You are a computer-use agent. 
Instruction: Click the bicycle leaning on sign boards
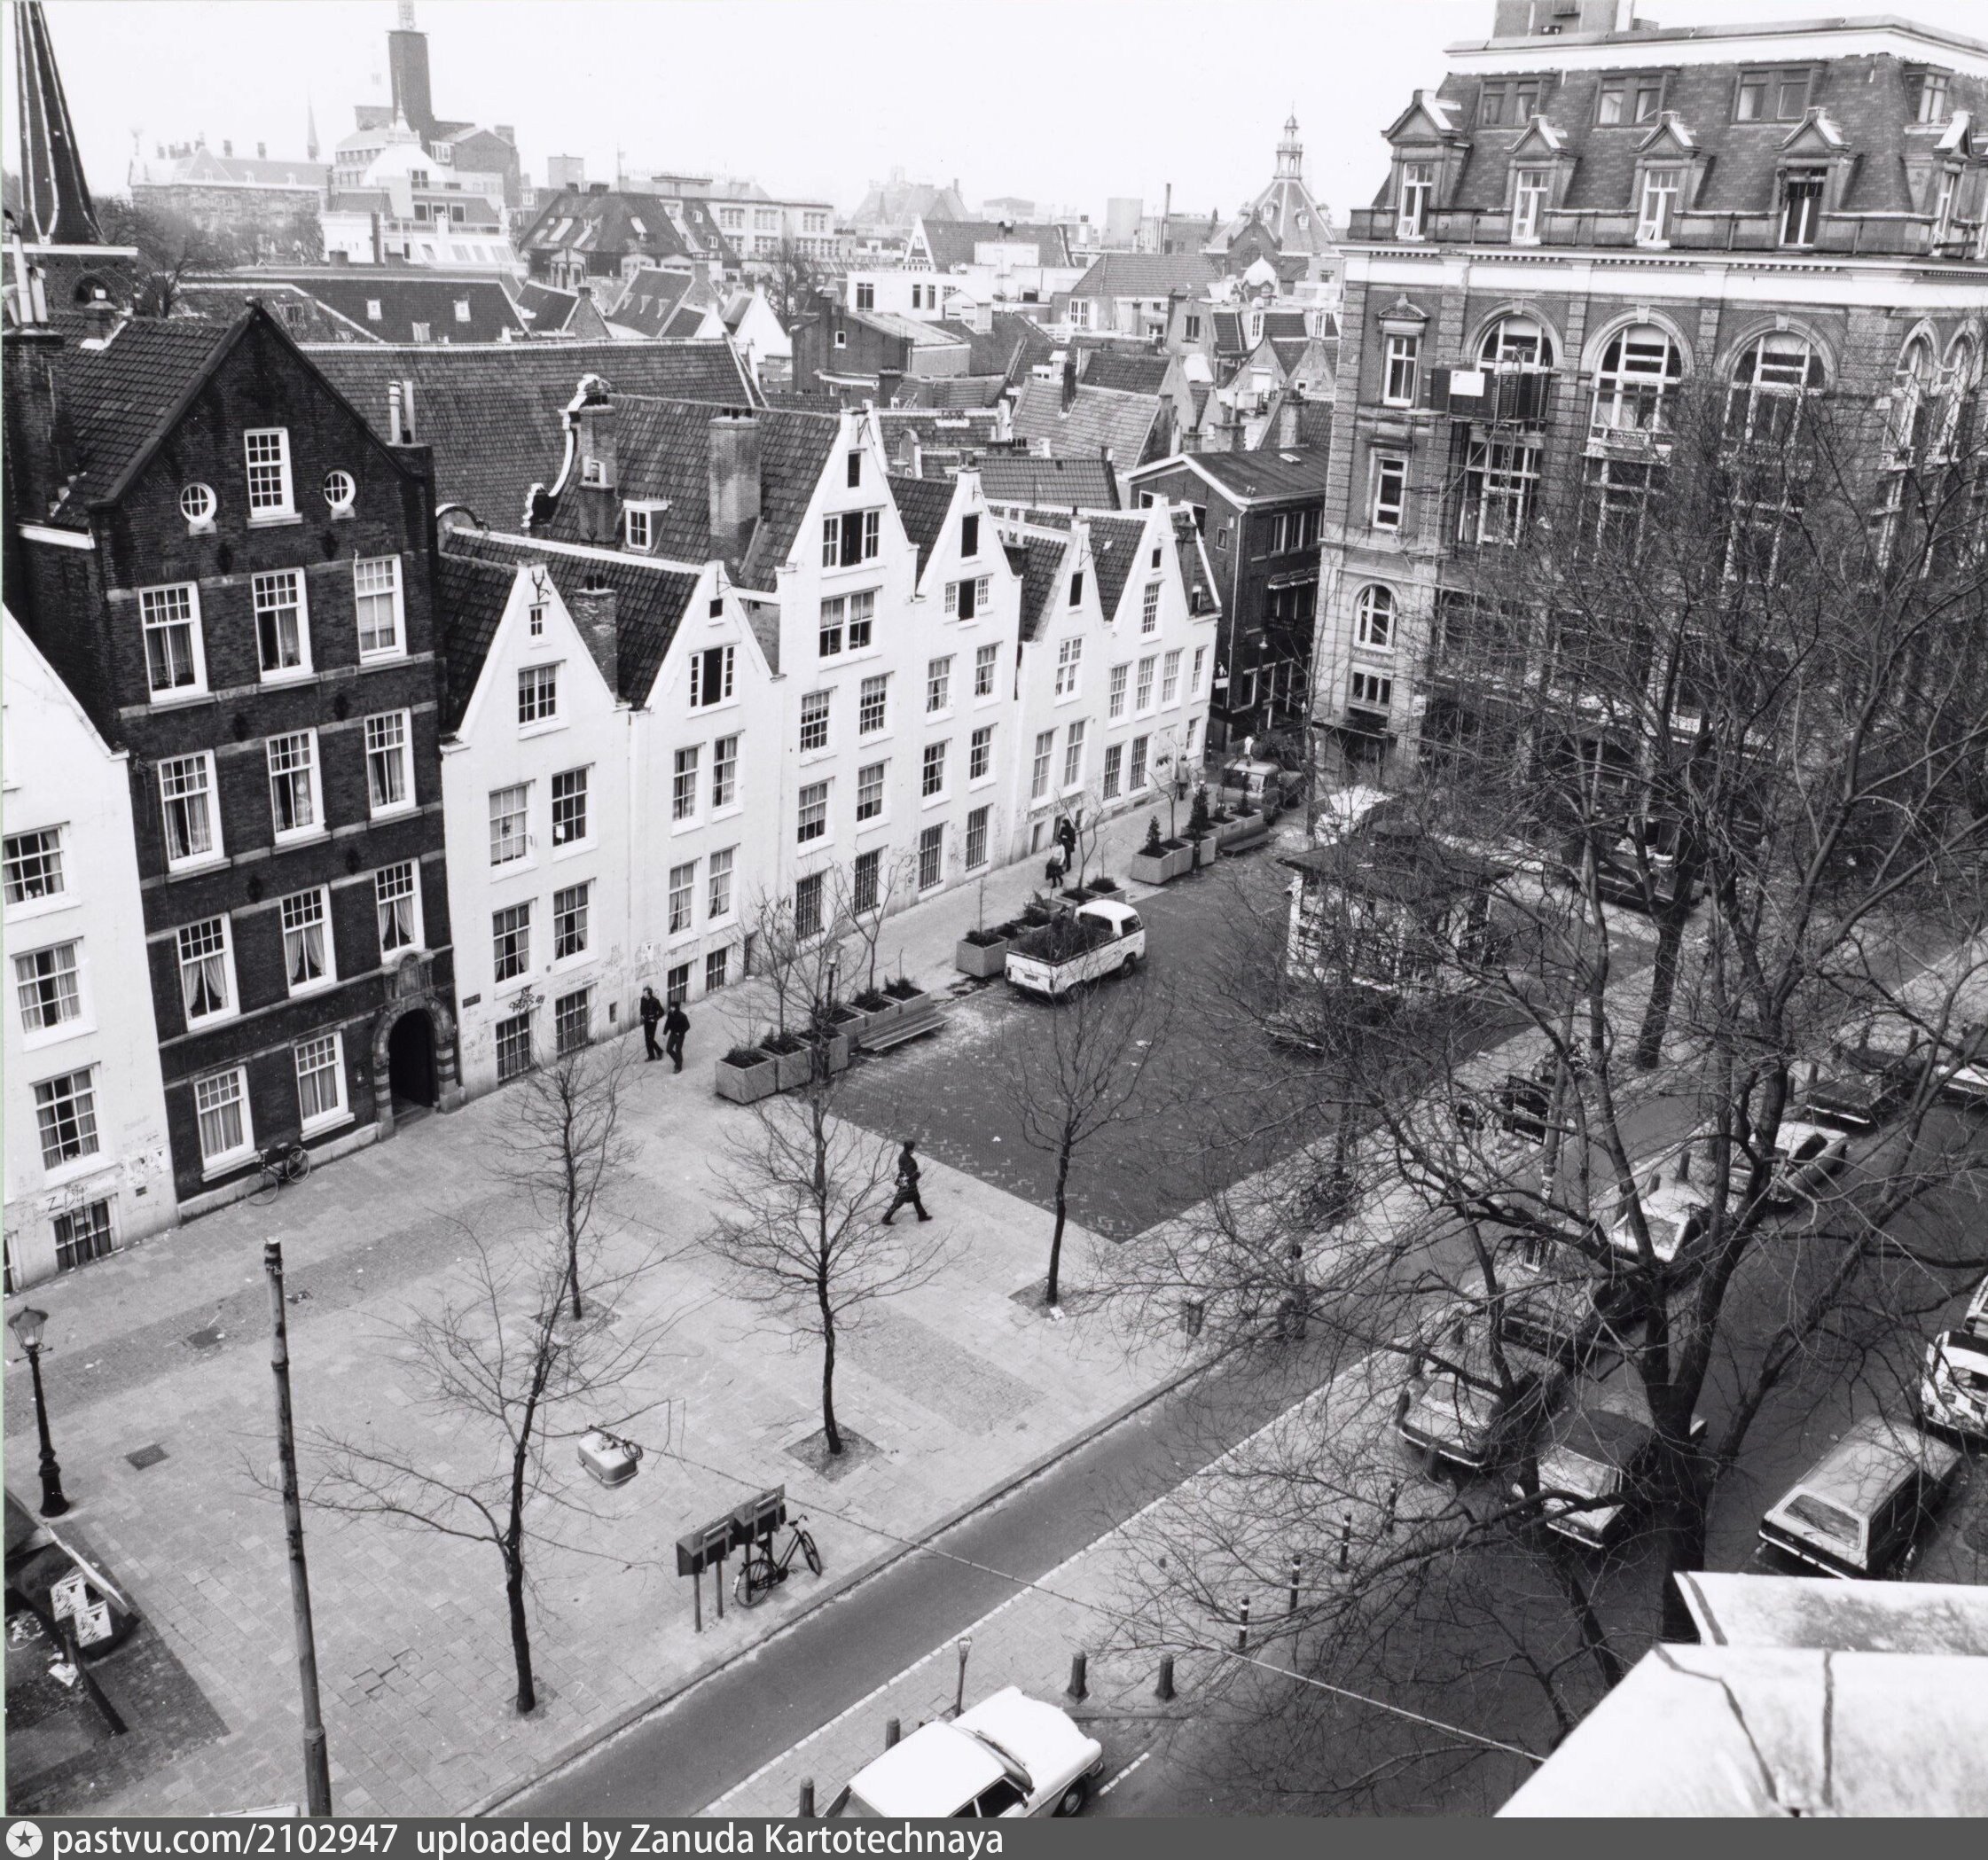[777, 1564]
